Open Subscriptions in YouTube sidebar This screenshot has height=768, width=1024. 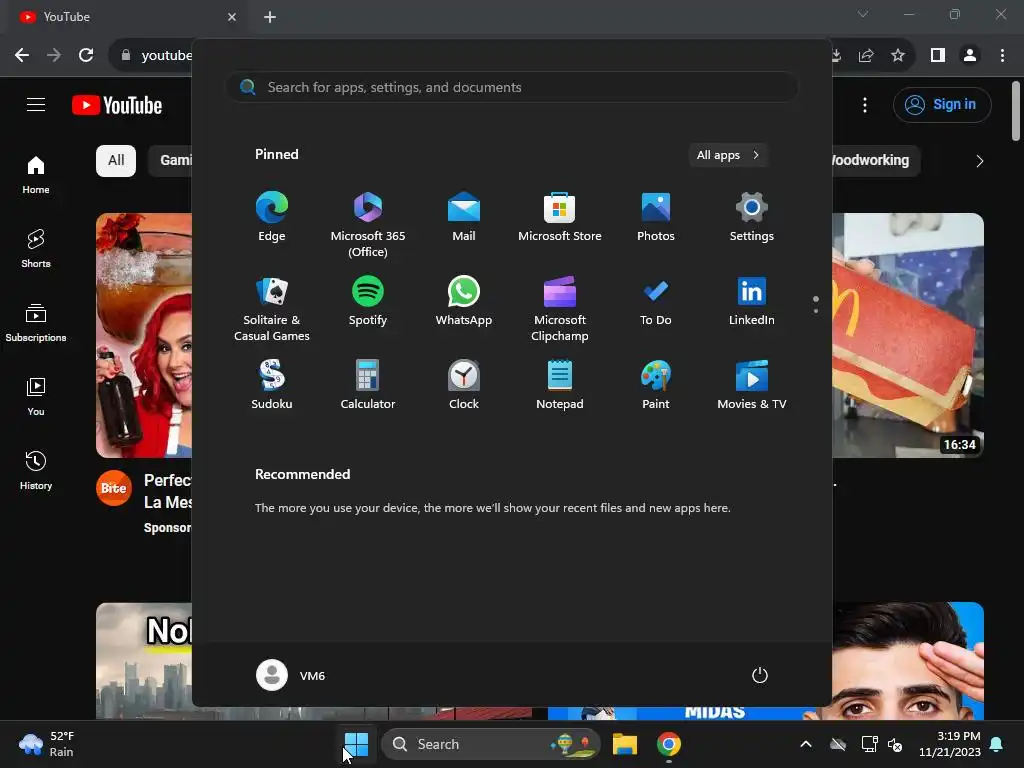(x=36, y=323)
